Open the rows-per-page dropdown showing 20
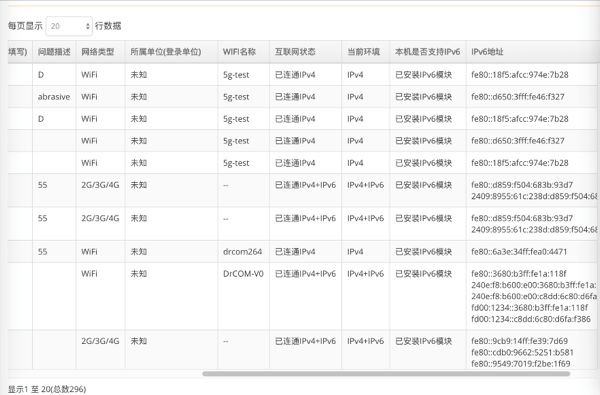Viewport: 600px width, 395px height. (69, 26)
